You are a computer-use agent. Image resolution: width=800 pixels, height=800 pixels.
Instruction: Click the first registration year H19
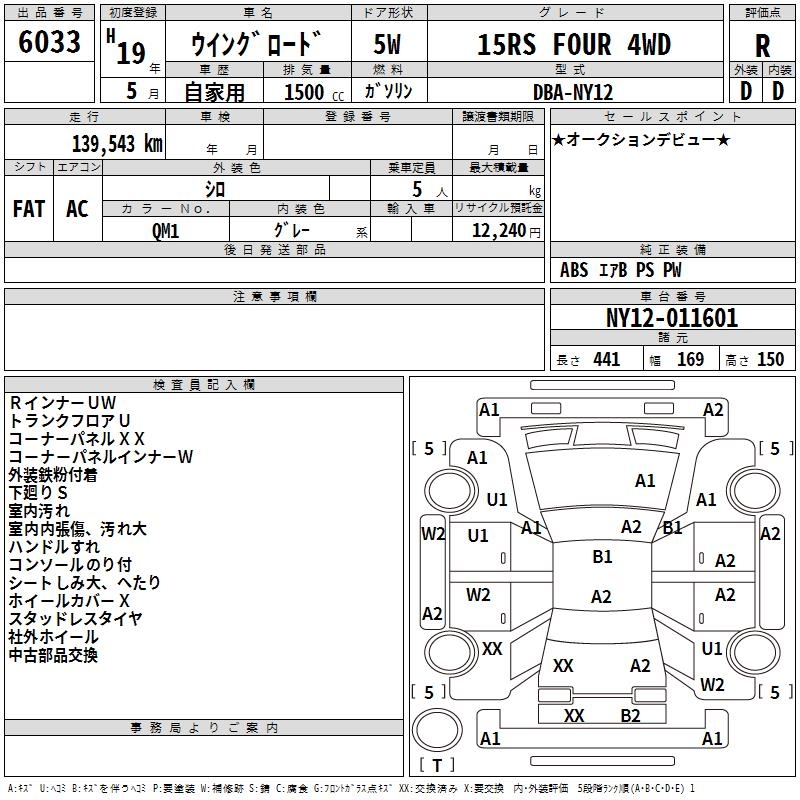(x=127, y=47)
